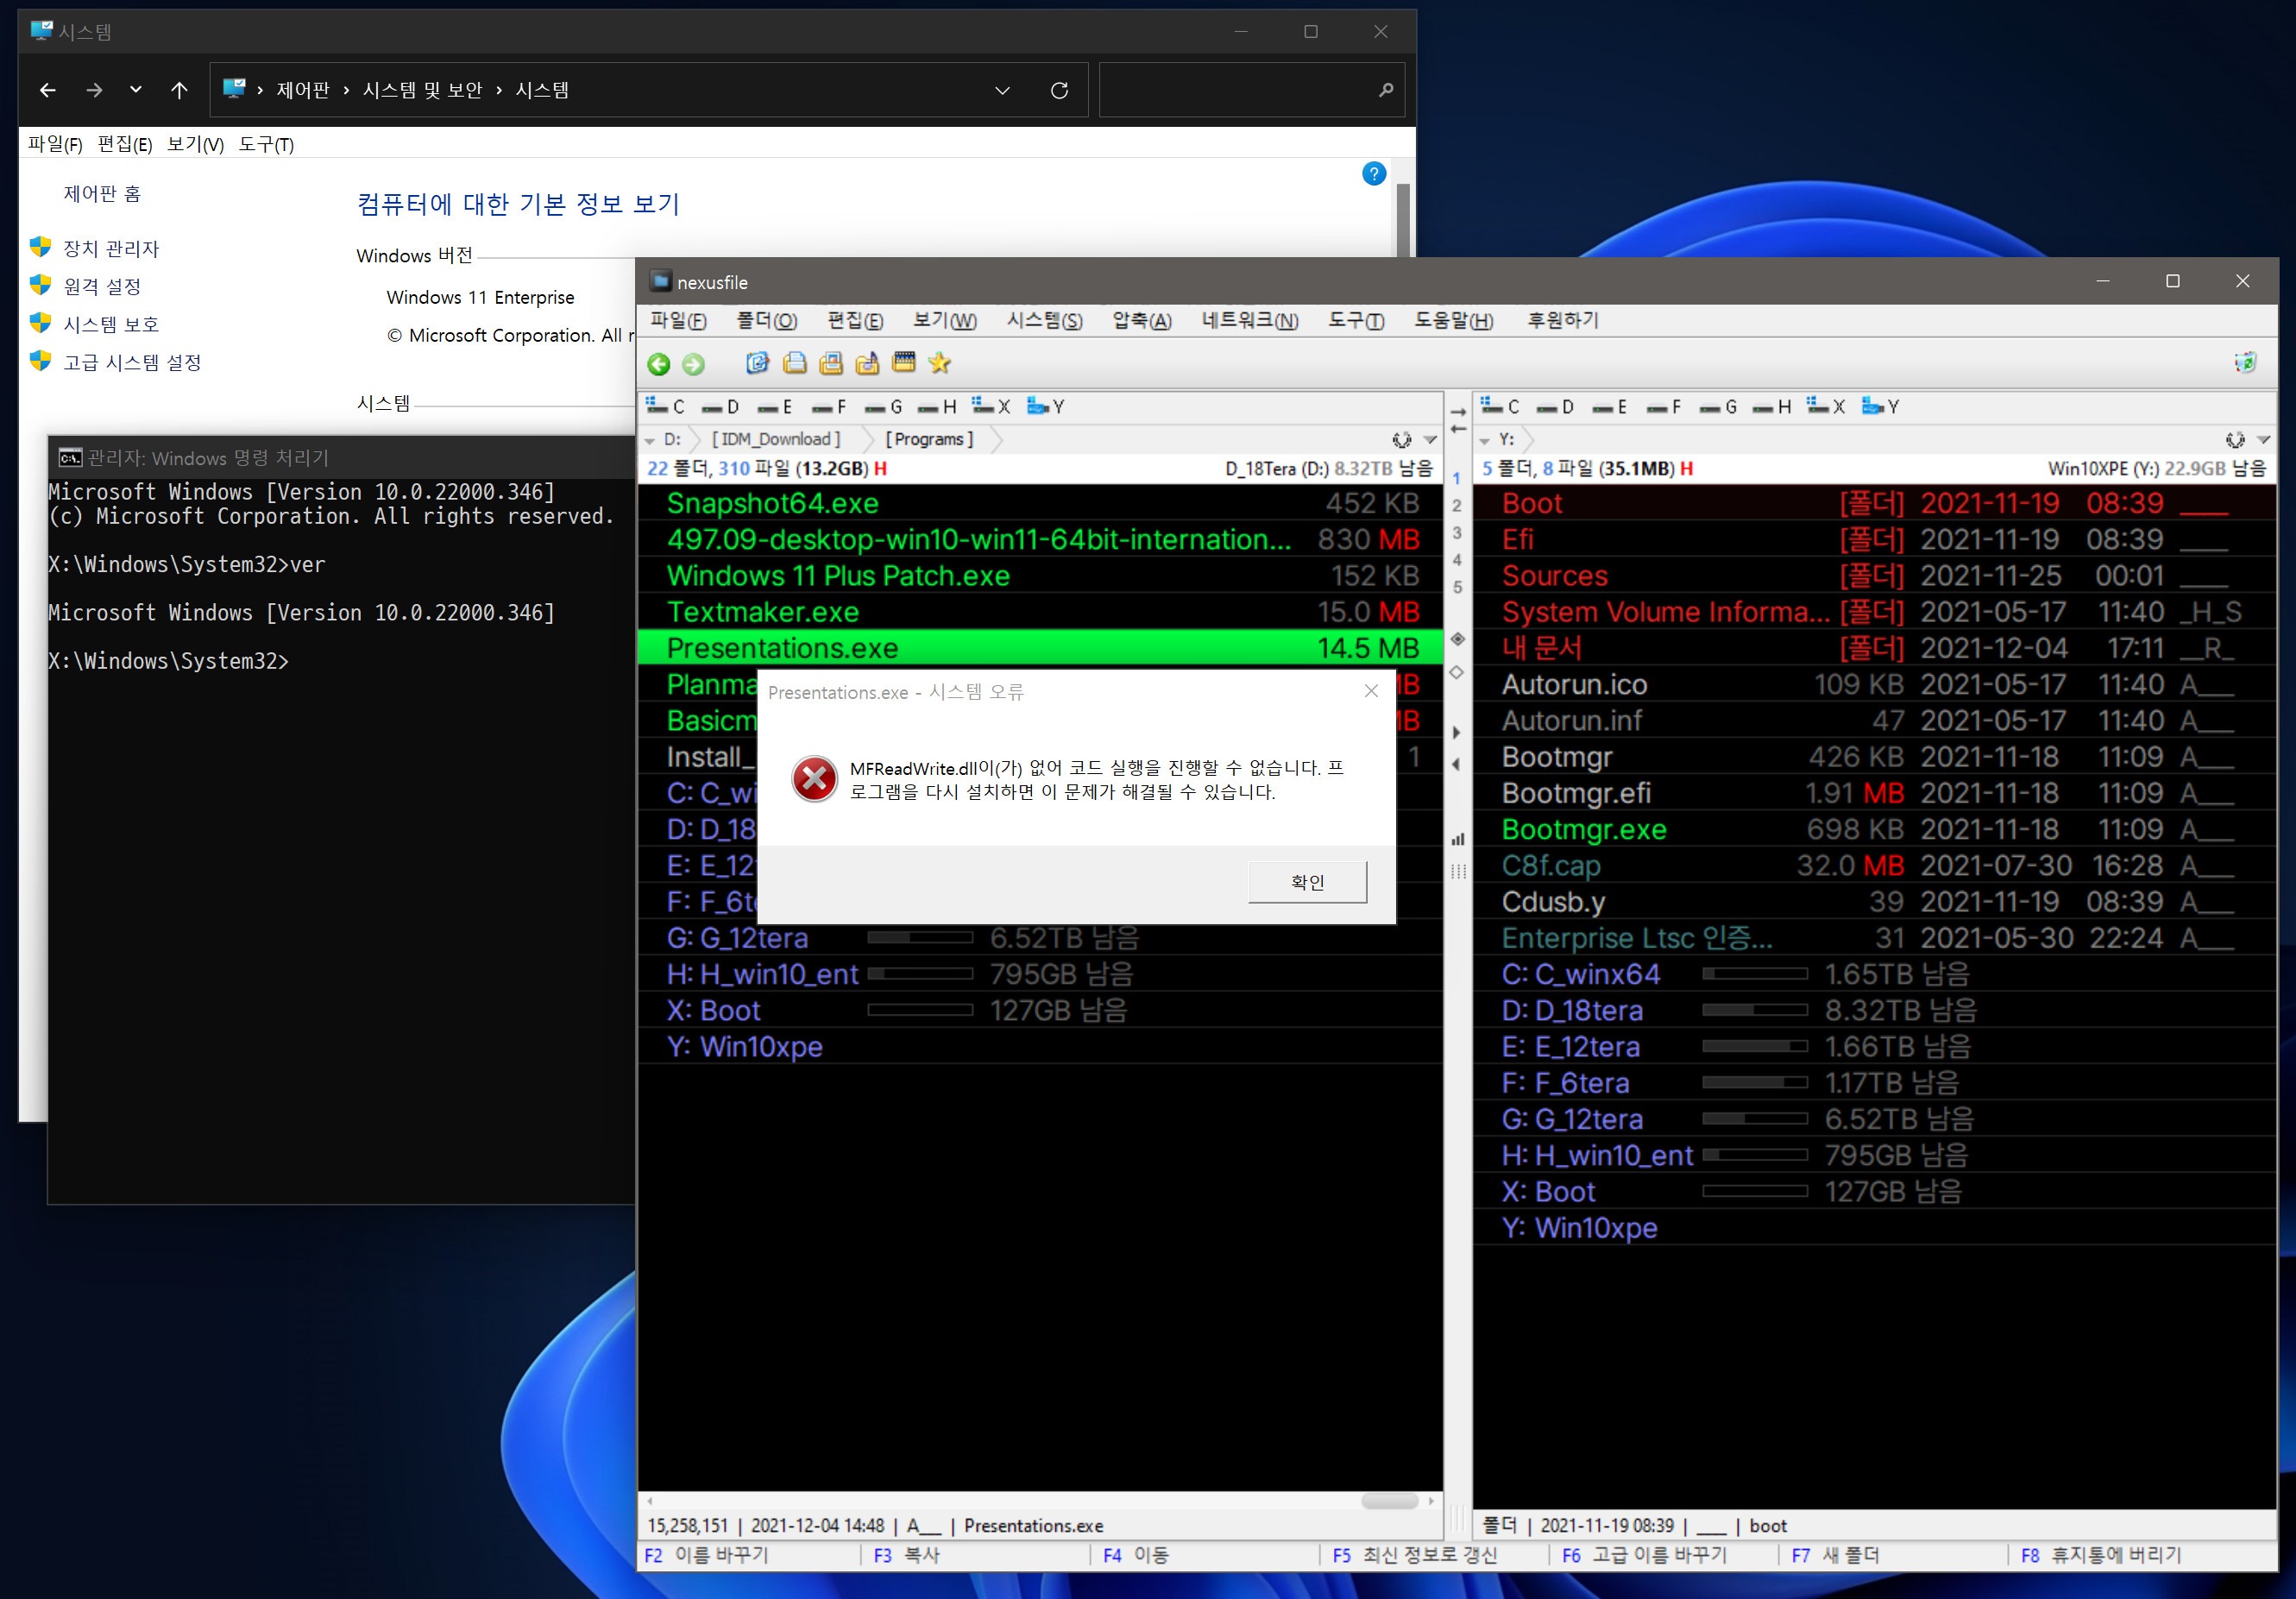Viewport: 2296px width, 1599px height.
Task: Switch left pane to drive G
Action: [x=883, y=407]
